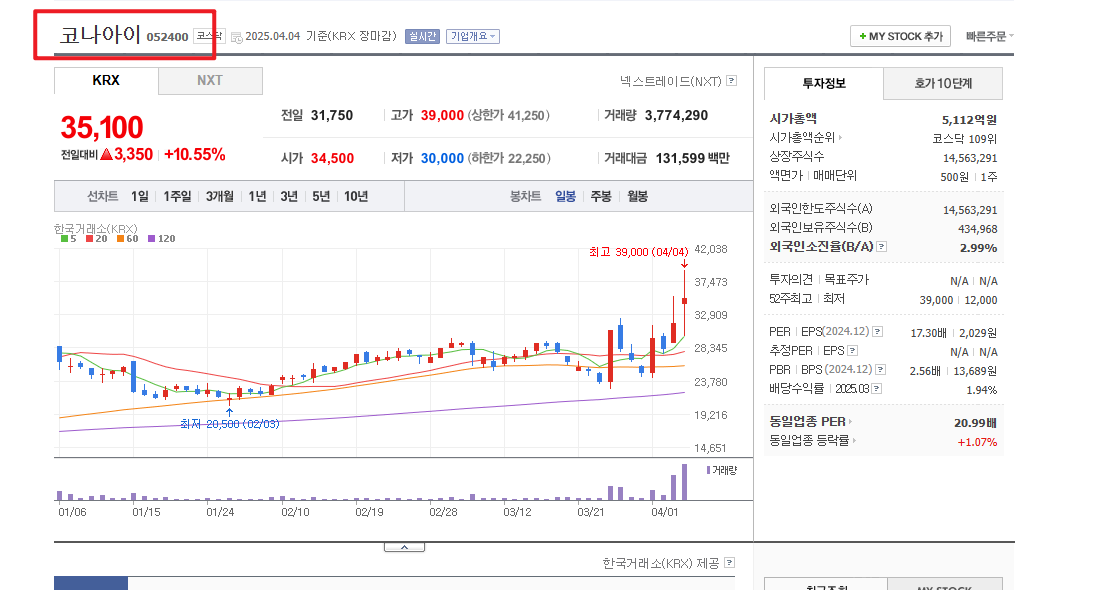Image resolution: width=1100 pixels, height=590 pixels.
Task: Open the 기업개요 dropdown
Action: pyautogui.click(x=473, y=36)
